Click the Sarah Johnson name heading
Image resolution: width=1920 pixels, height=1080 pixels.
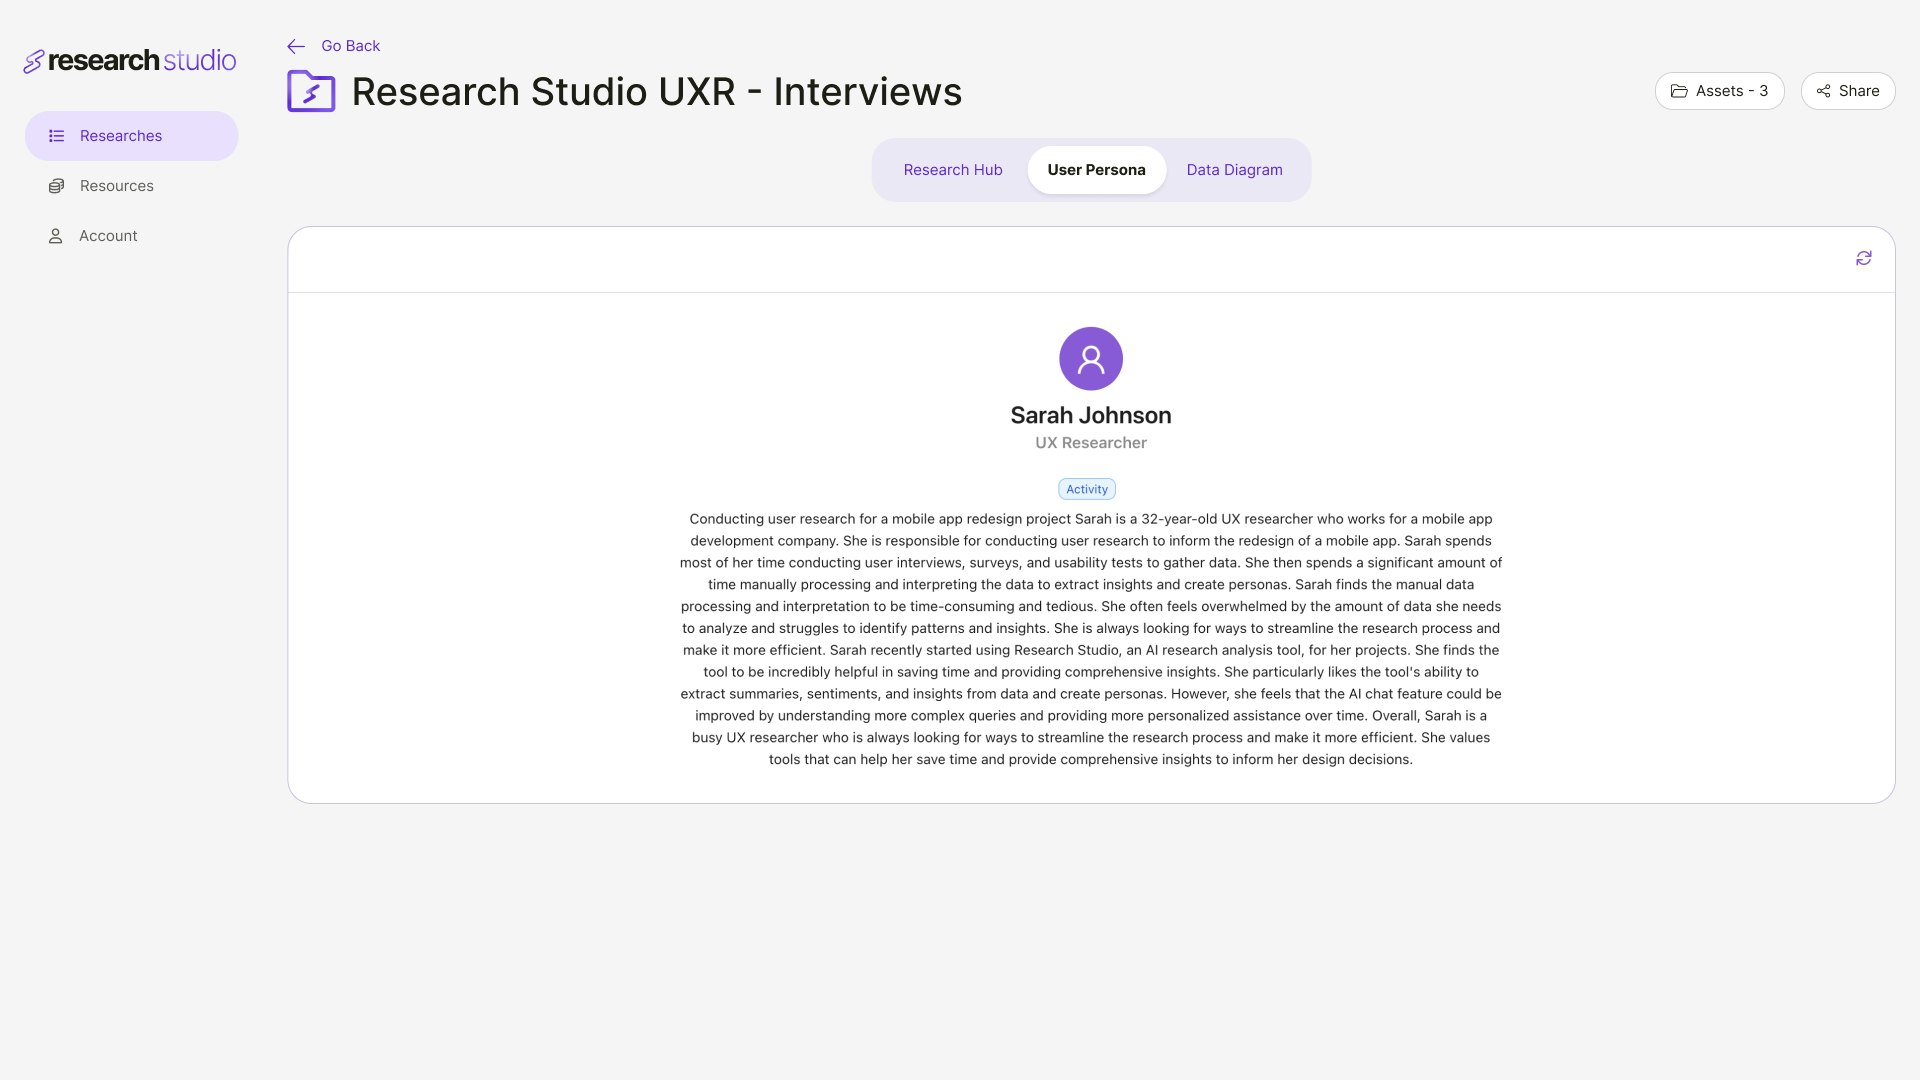point(1091,415)
